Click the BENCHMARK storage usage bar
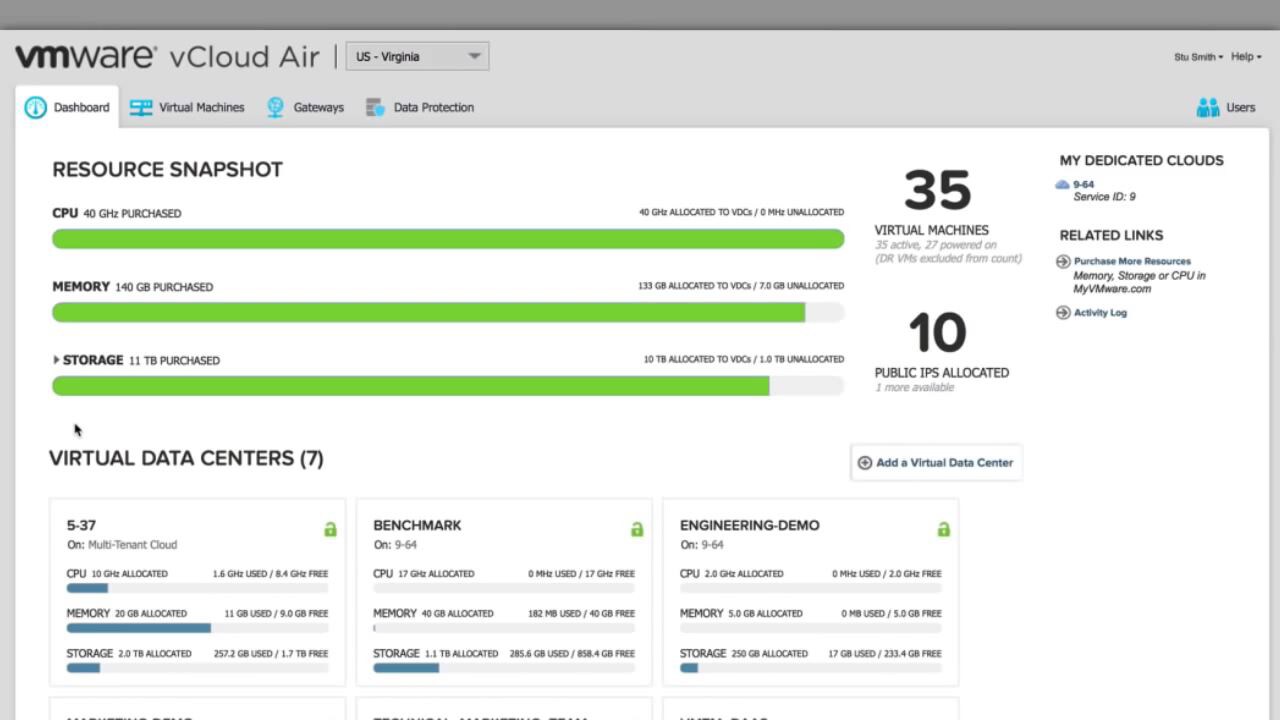The image size is (1280, 720). click(x=504, y=668)
